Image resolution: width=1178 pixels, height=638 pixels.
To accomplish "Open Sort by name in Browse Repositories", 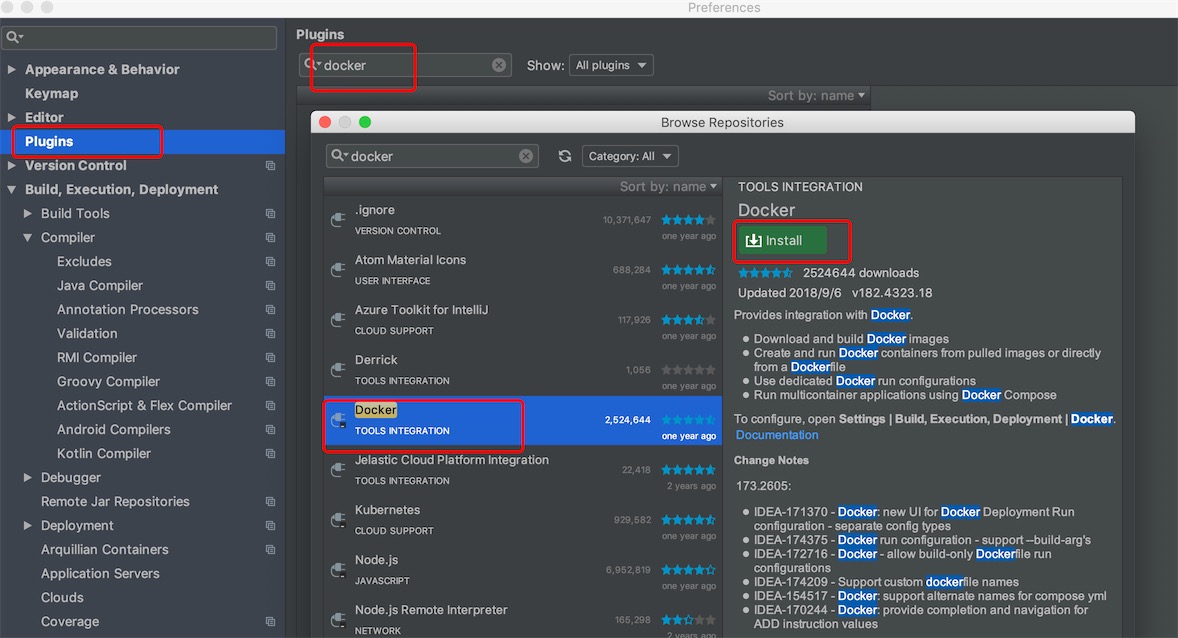I will point(668,186).
